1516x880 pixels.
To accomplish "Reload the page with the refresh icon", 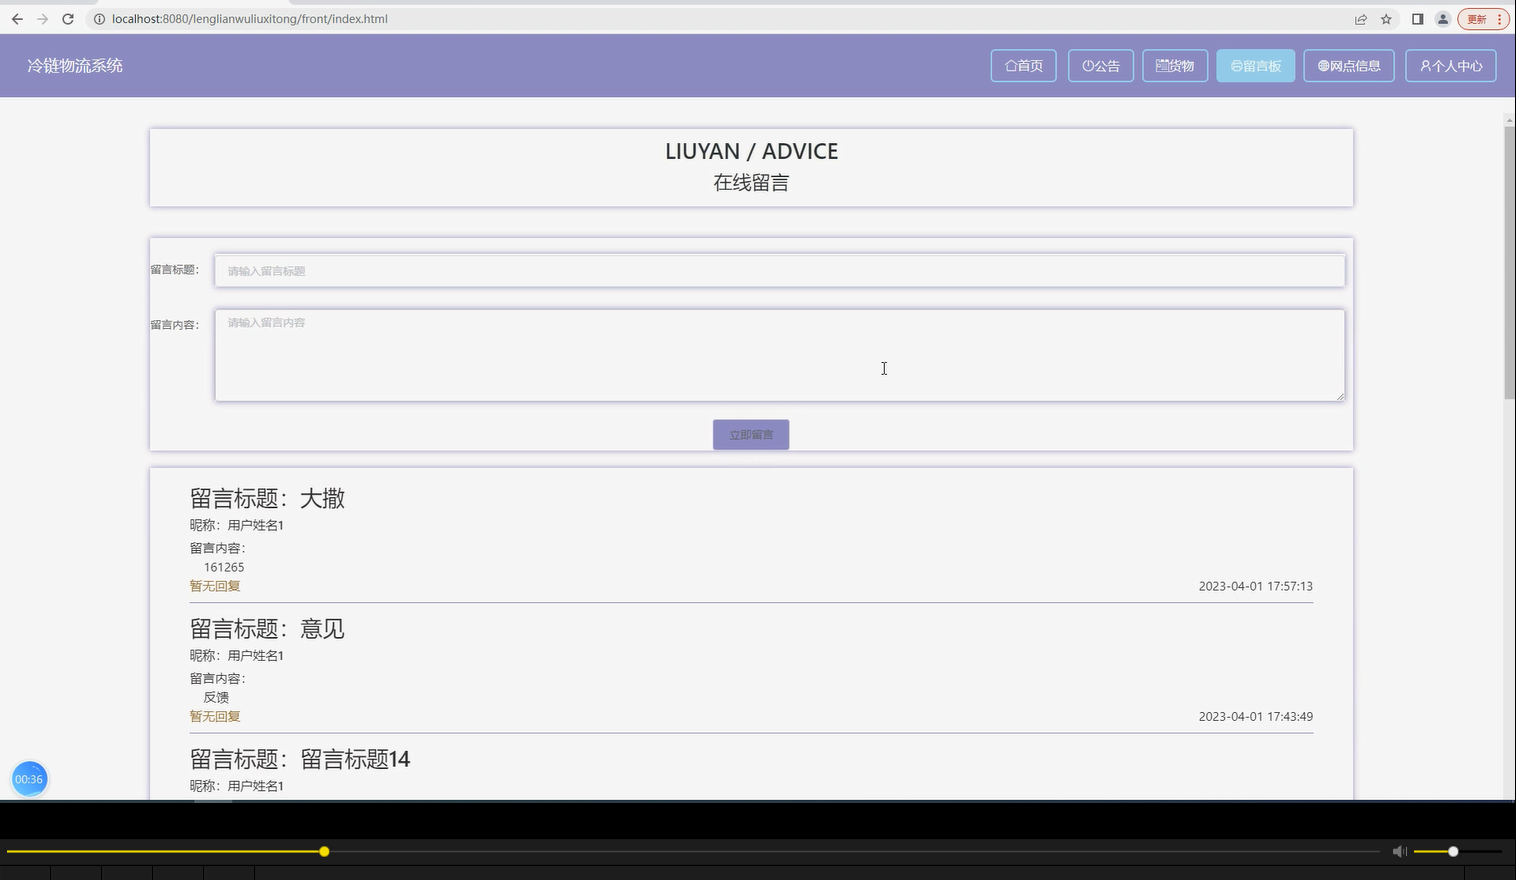I will [x=68, y=19].
